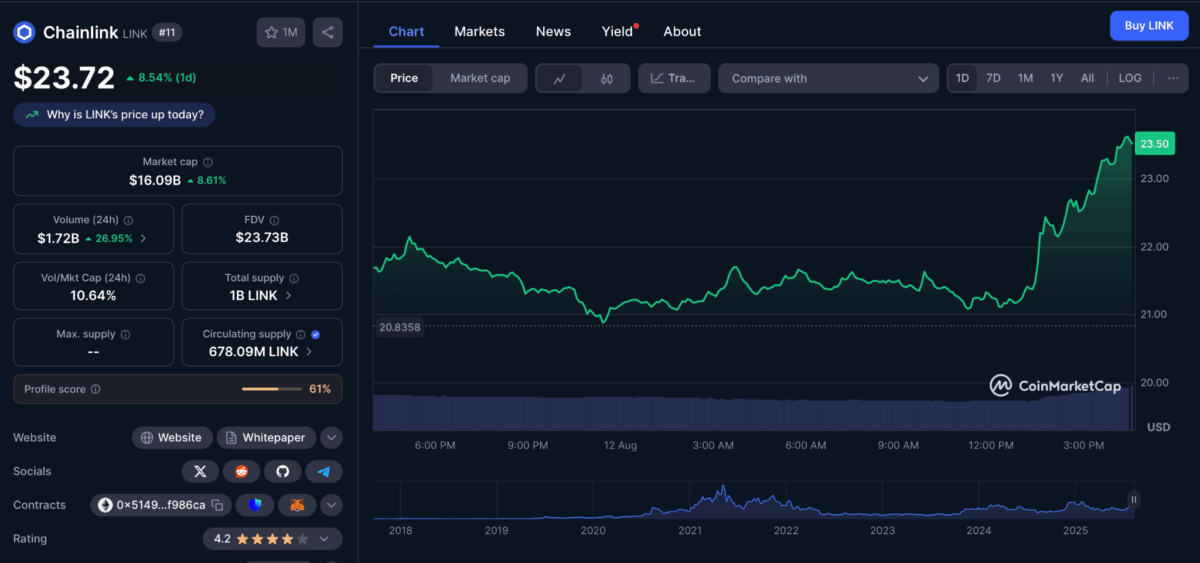Open the Telegram social link
Screen dimensions: 1200x563
tap(323, 471)
